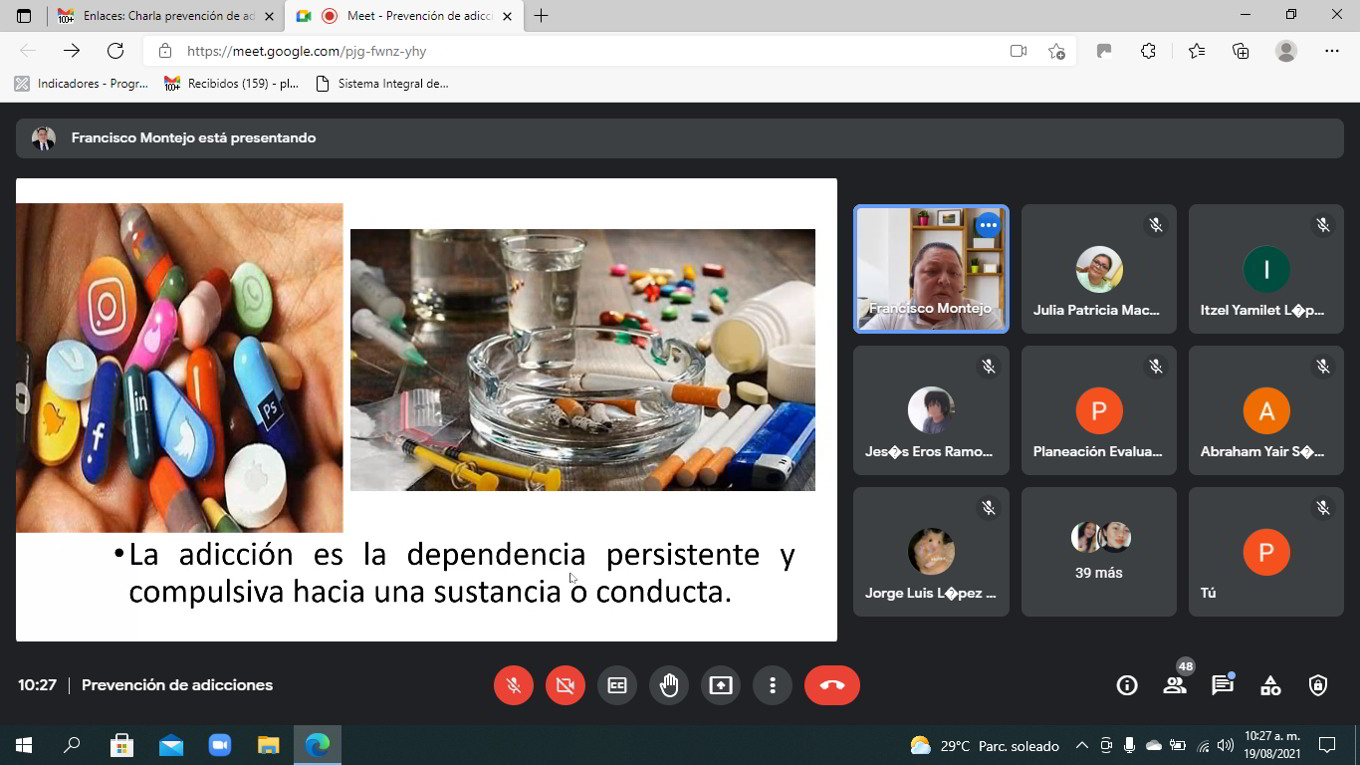Open host controls shield lock icon

click(x=1318, y=685)
